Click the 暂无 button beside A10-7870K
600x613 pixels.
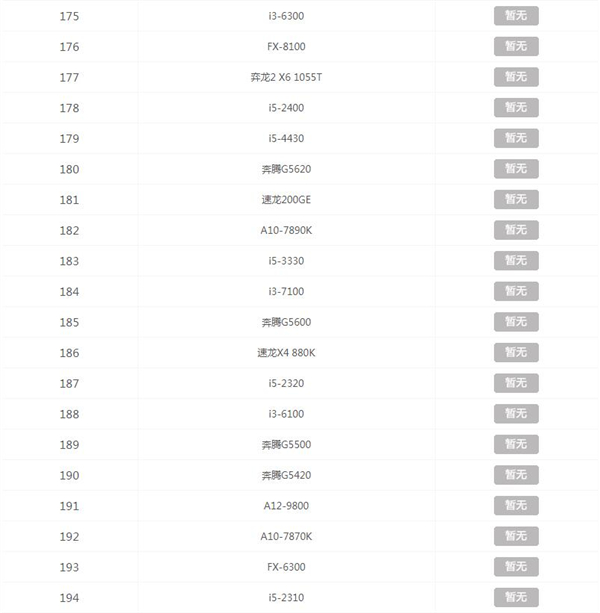[x=515, y=536]
